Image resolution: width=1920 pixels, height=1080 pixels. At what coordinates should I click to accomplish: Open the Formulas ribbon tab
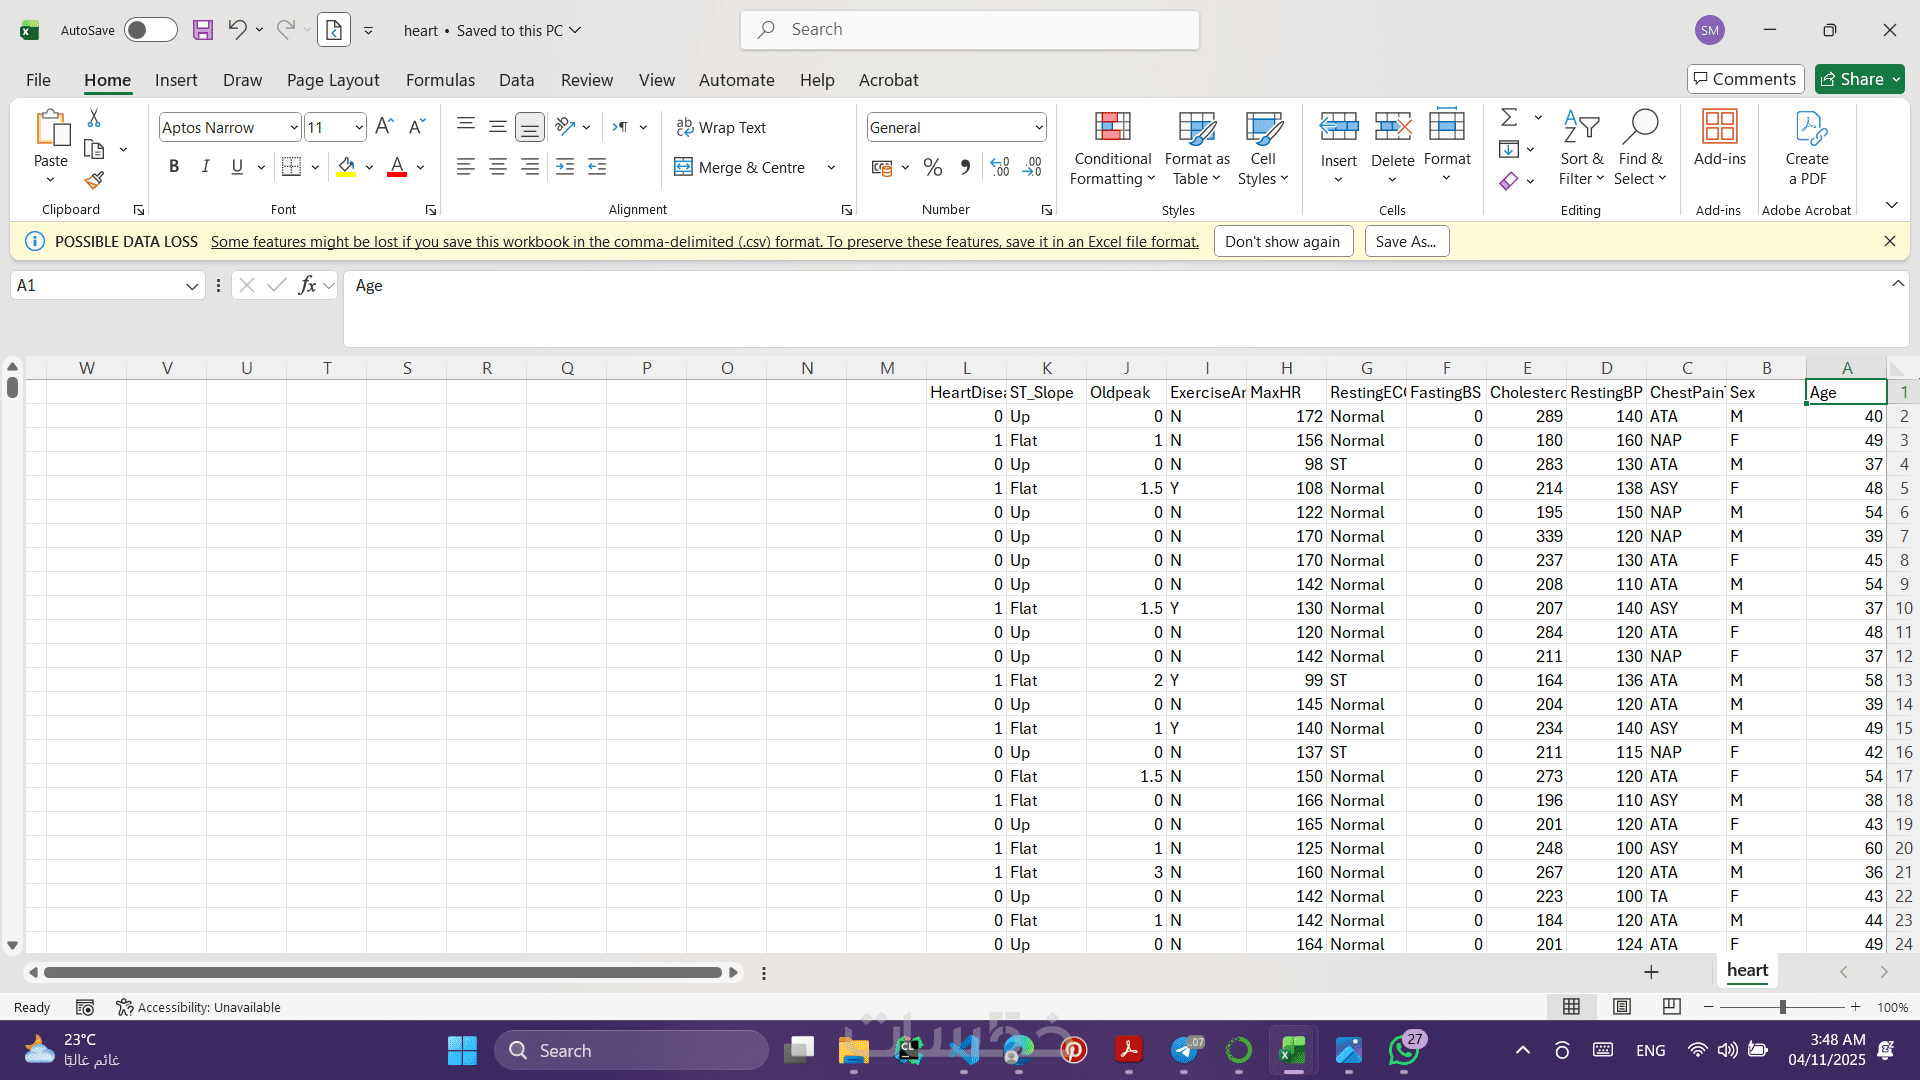coord(440,80)
